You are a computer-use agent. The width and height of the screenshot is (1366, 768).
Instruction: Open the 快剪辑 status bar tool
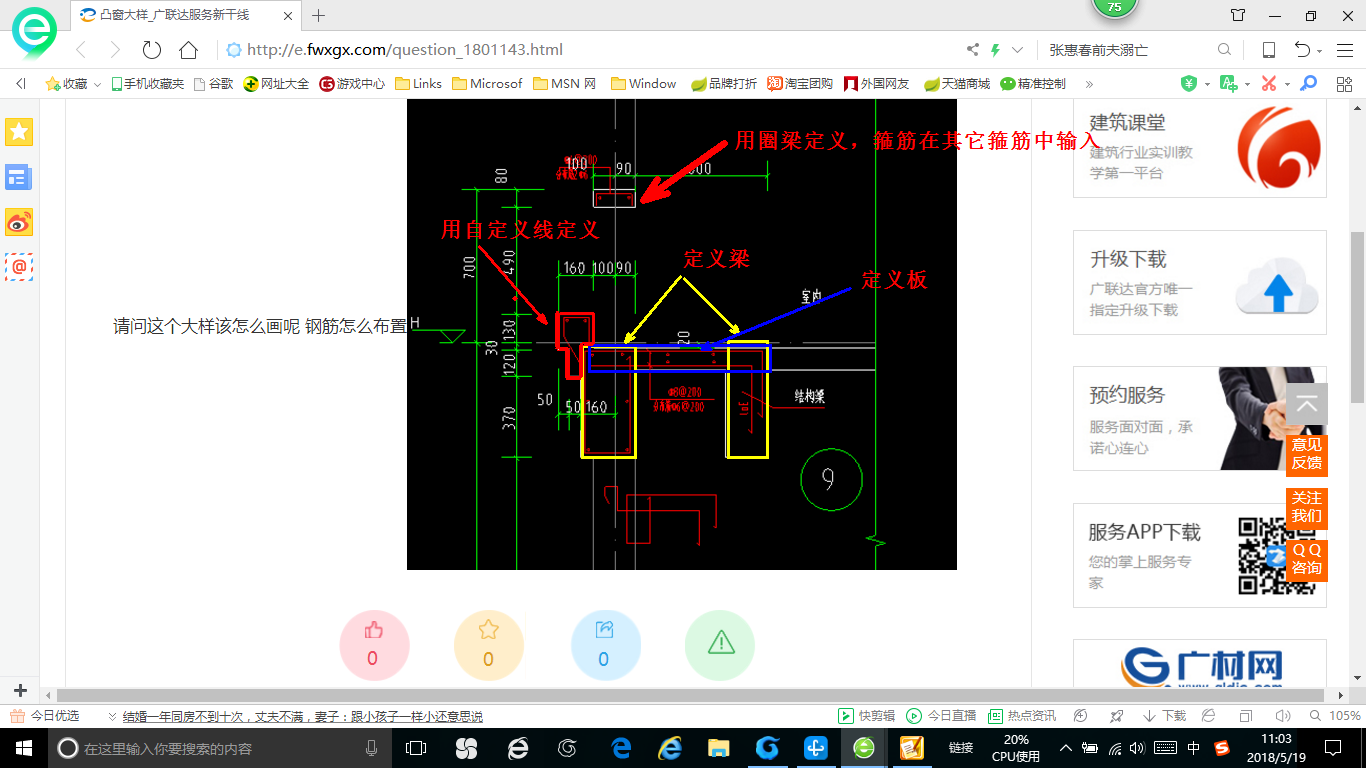[x=866, y=716]
